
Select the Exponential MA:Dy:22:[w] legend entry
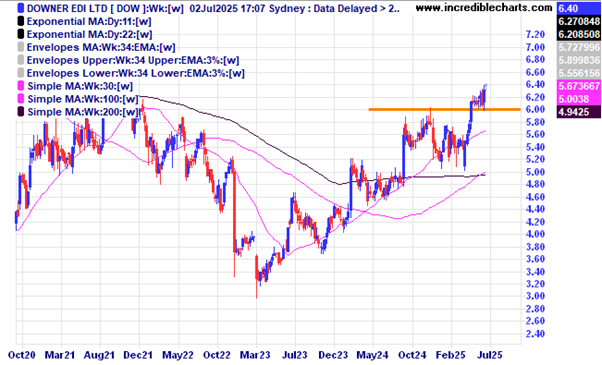pyautogui.click(x=89, y=35)
